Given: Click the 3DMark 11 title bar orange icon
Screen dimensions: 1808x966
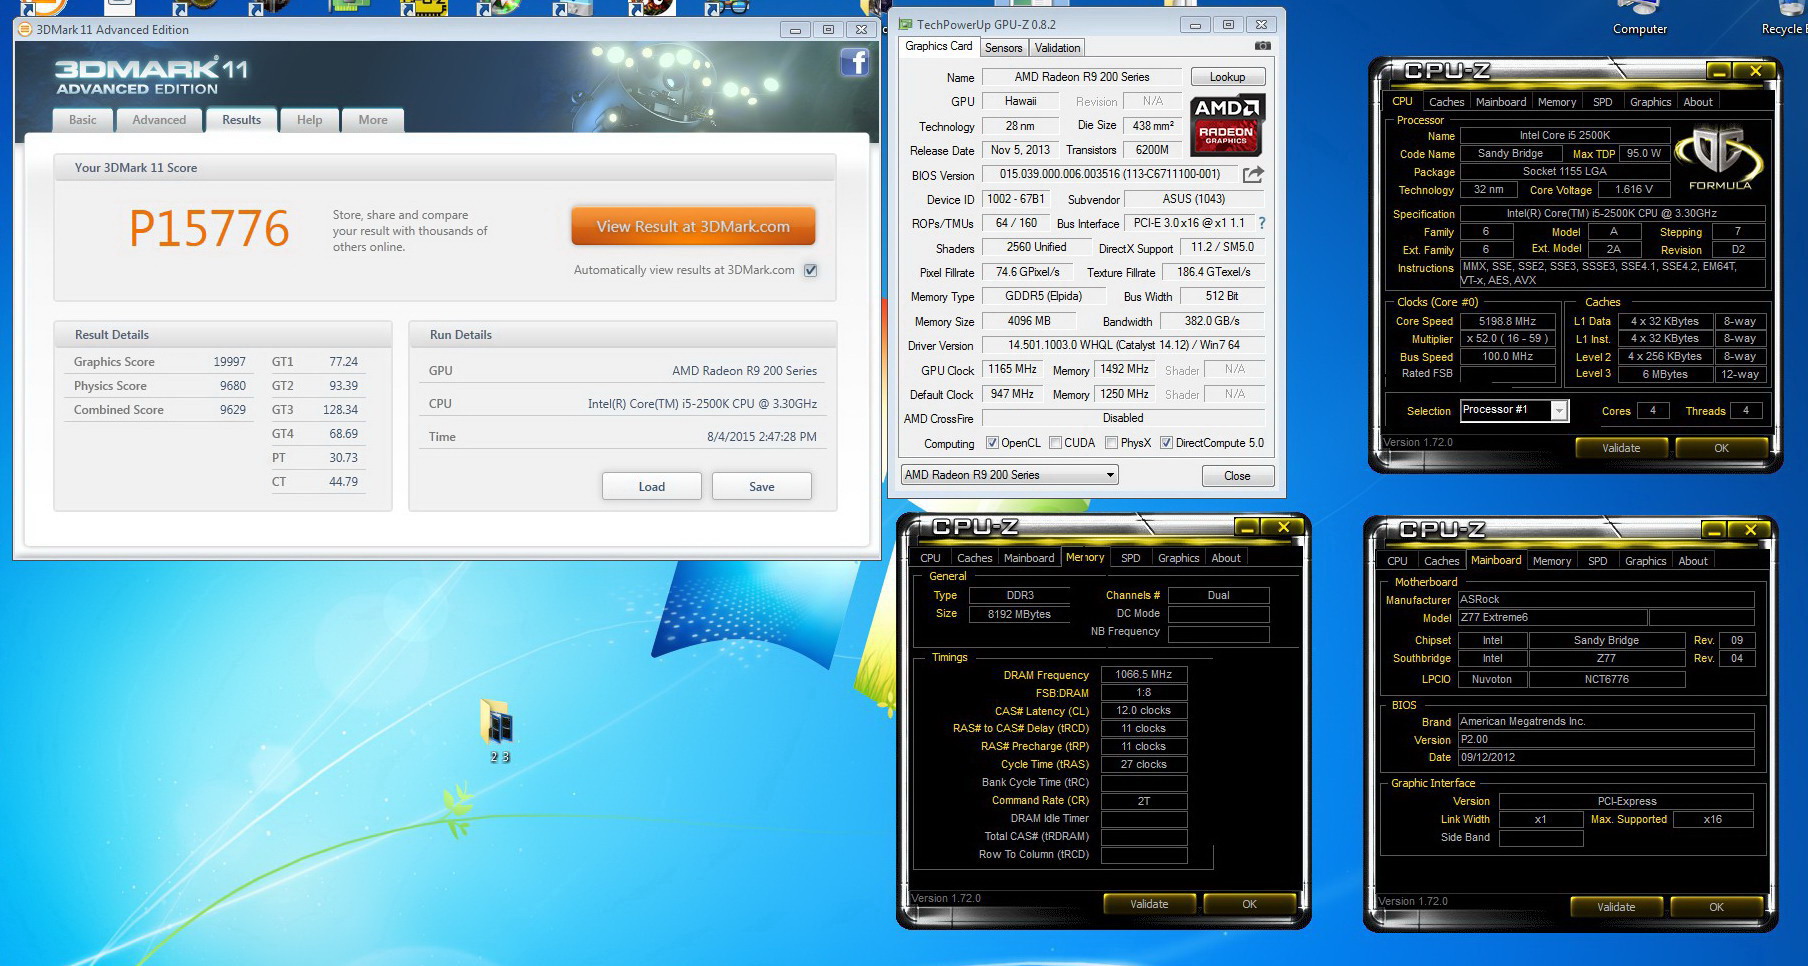Looking at the screenshot, I should coord(25,29).
